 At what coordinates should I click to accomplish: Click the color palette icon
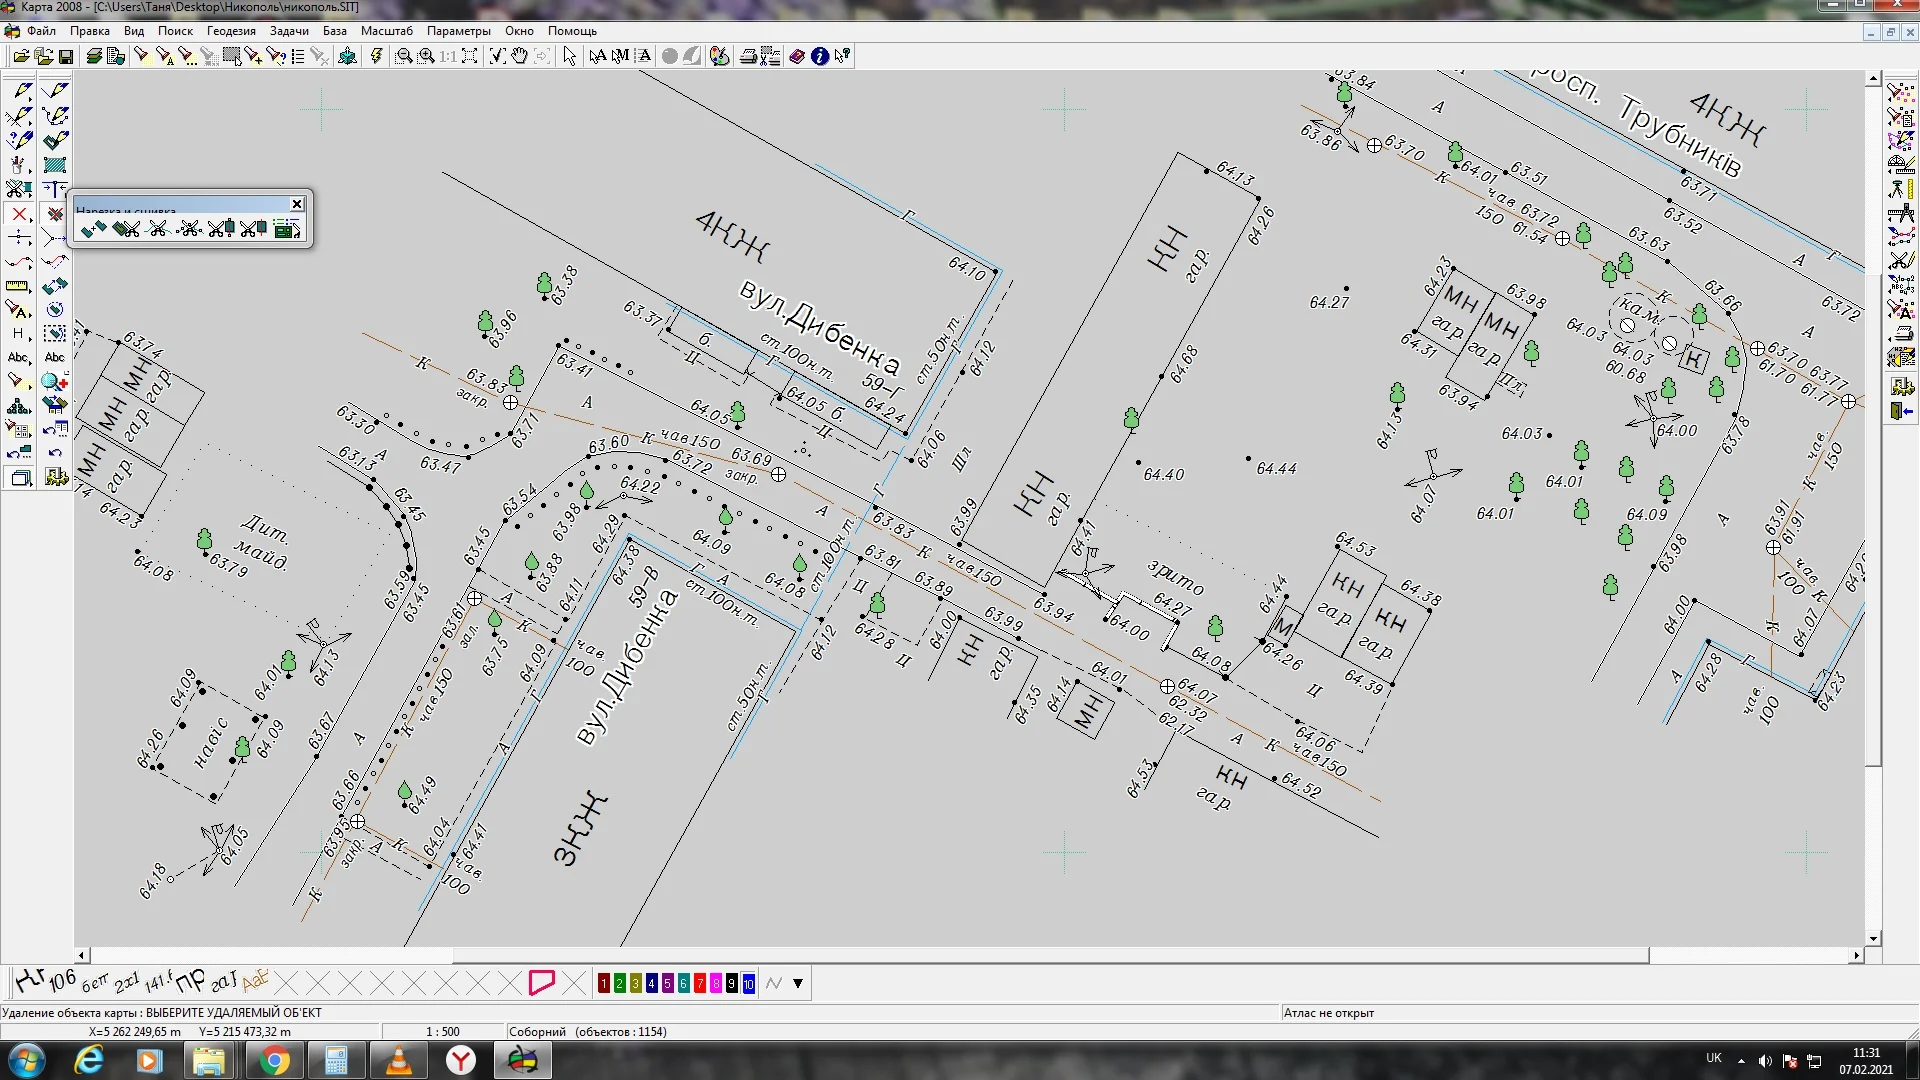719,57
